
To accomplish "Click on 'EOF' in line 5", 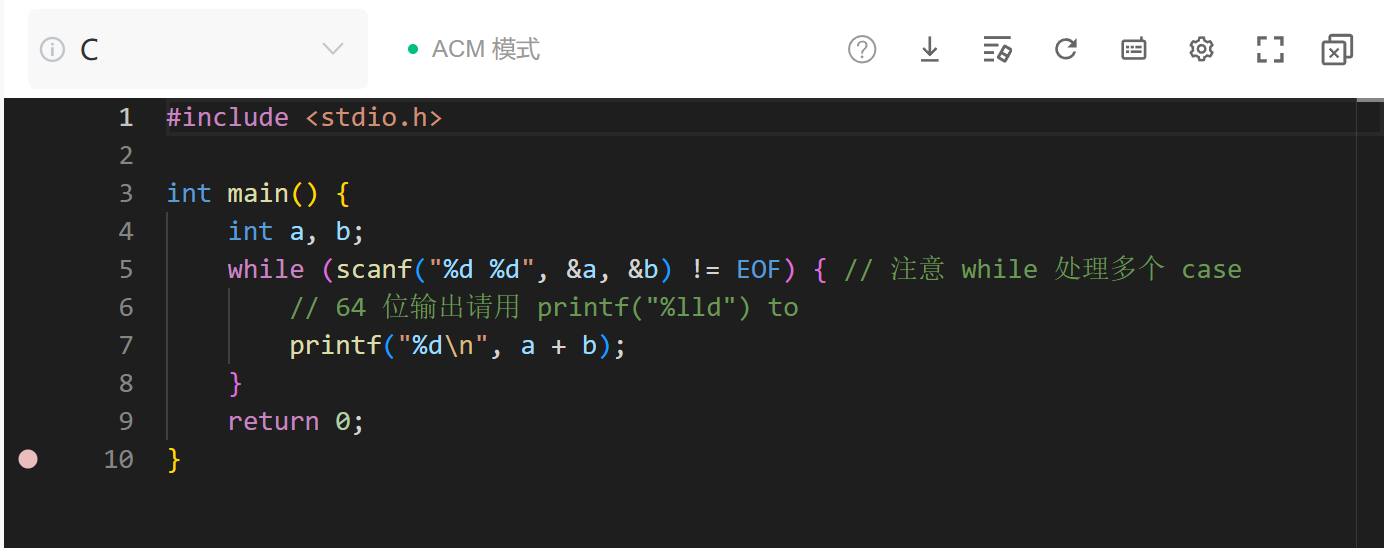I will [x=758, y=270].
